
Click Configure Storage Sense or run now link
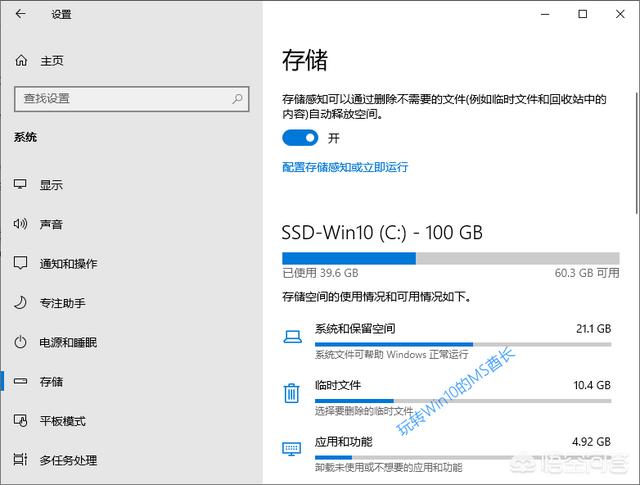point(345,168)
